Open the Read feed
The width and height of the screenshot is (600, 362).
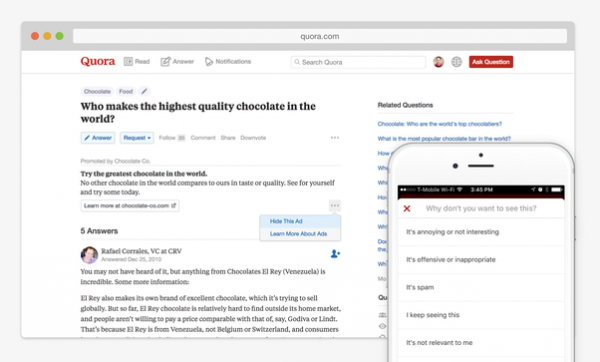137,62
